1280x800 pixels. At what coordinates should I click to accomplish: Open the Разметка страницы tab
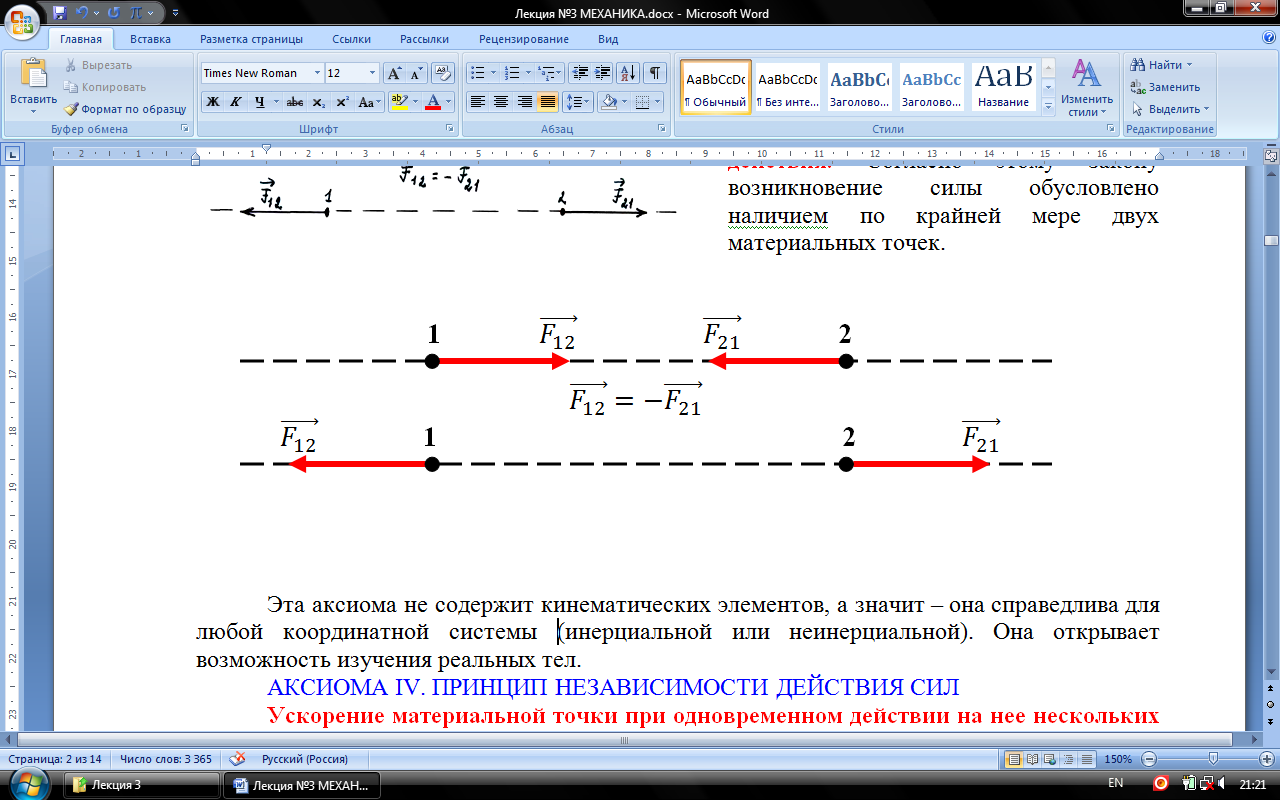pyautogui.click(x=251, y=39)
